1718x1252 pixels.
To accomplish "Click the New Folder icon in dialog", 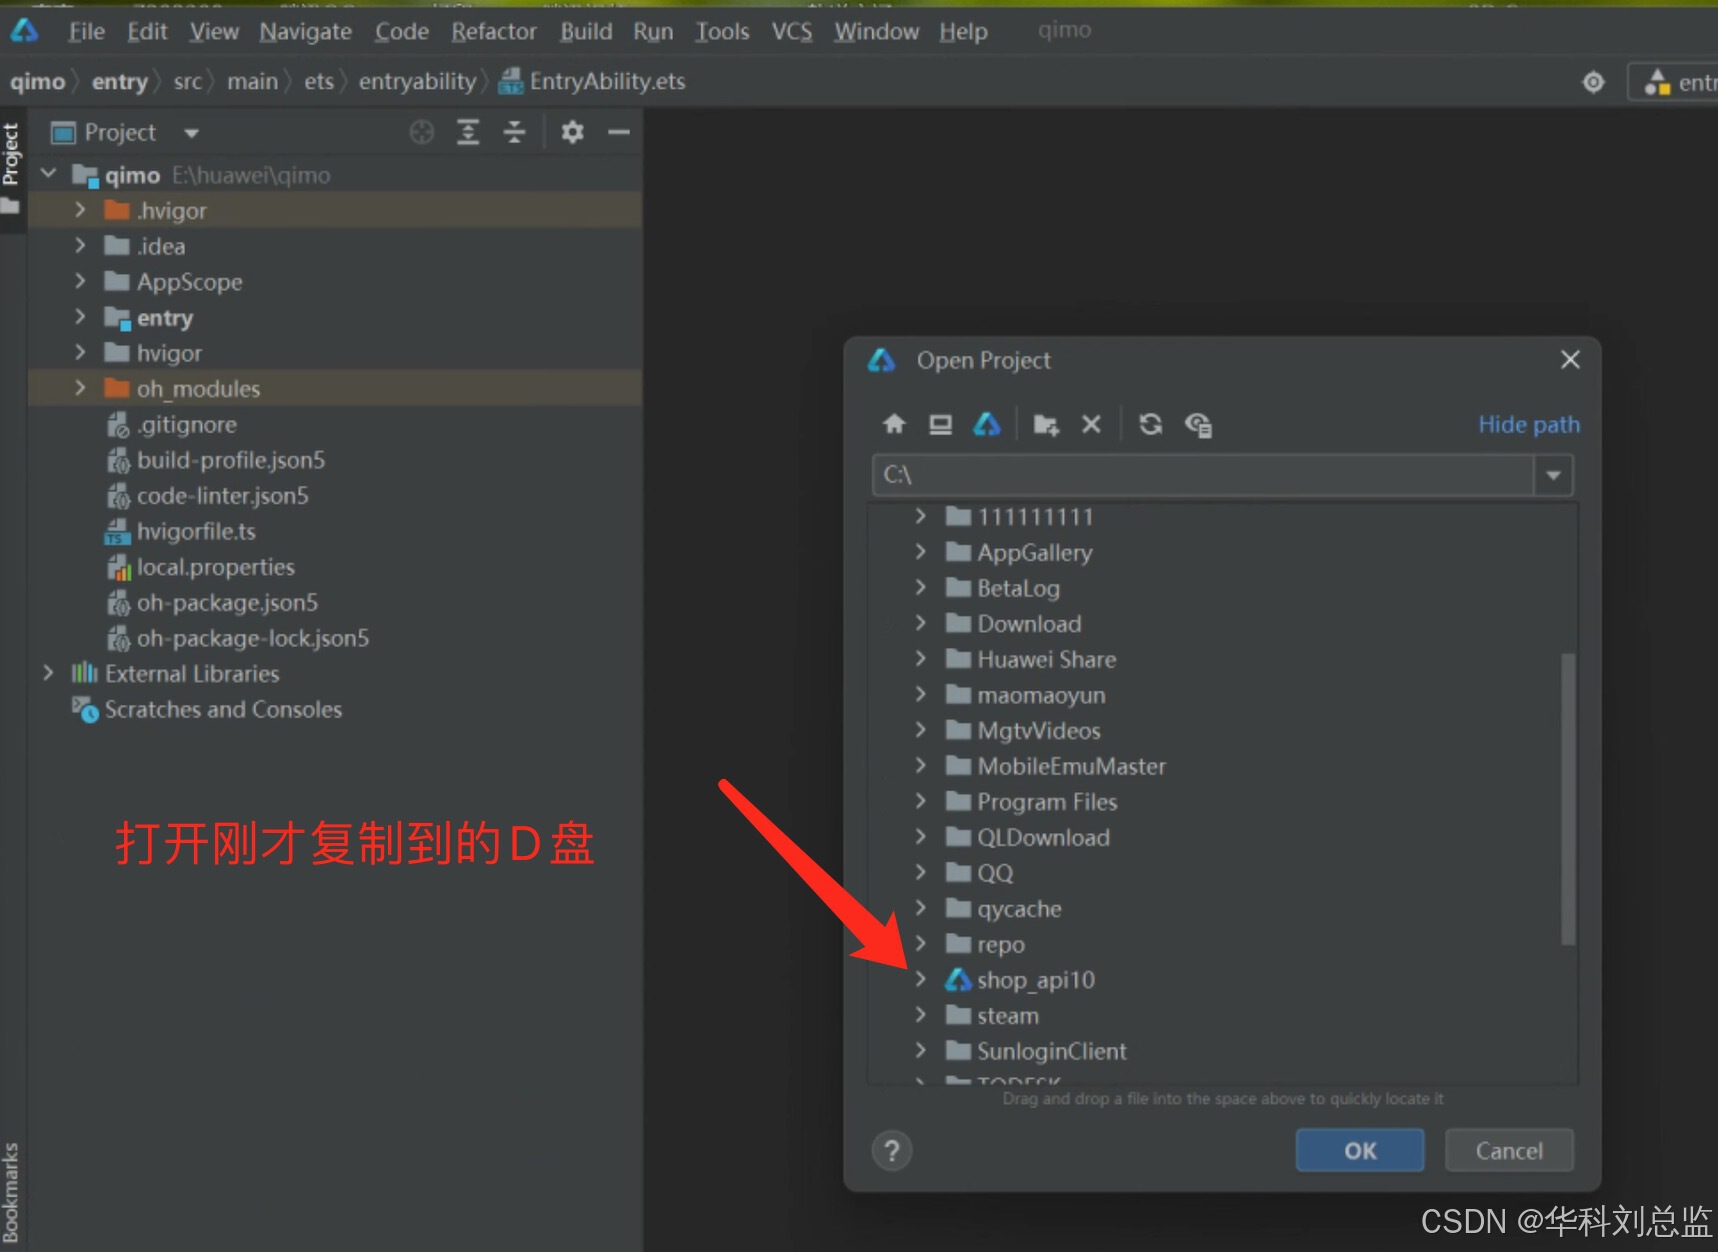I will 1046,425.
